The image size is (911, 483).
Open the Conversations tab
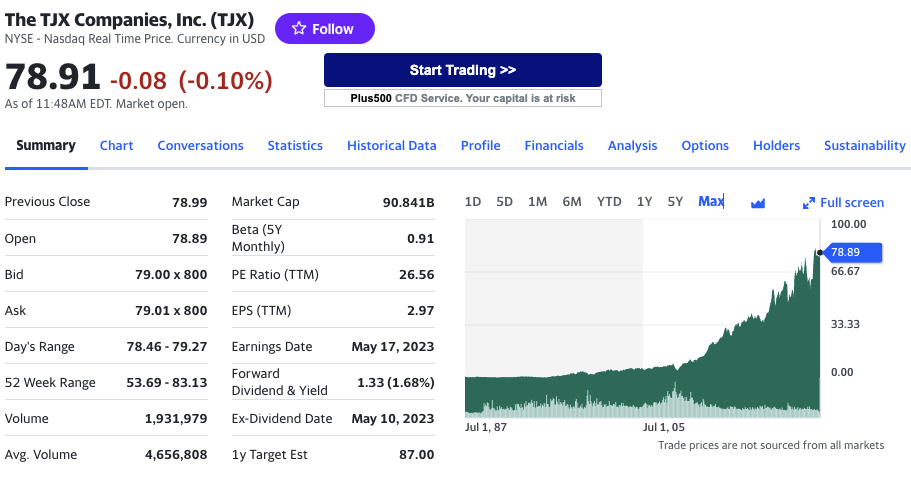tap(200, 145)
